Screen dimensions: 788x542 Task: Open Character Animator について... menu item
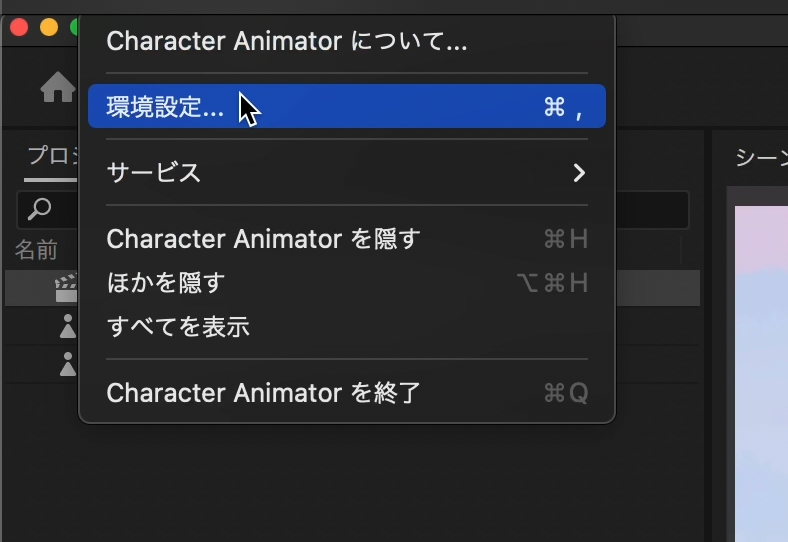click(286, 41)
